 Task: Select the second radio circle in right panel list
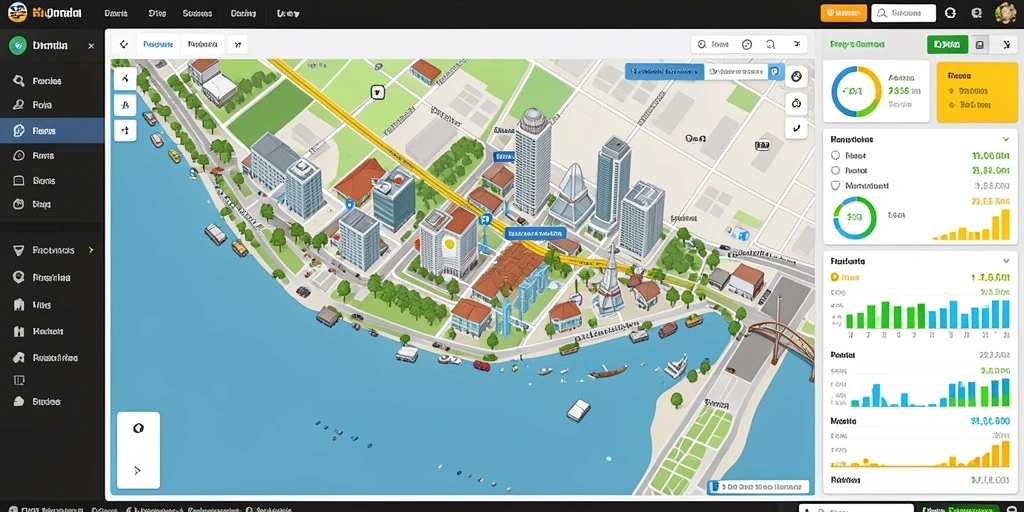pyautogui.click(x=835, y=170)
